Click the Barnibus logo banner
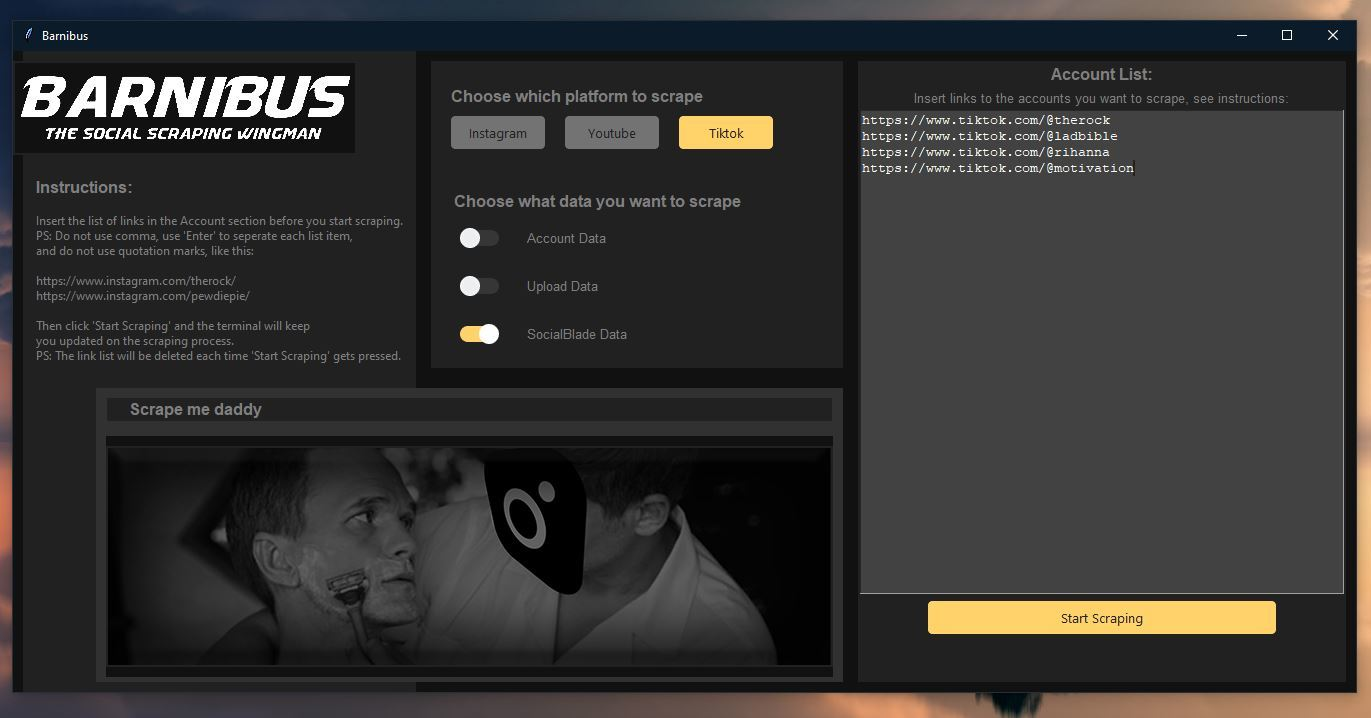 point(185,108)
